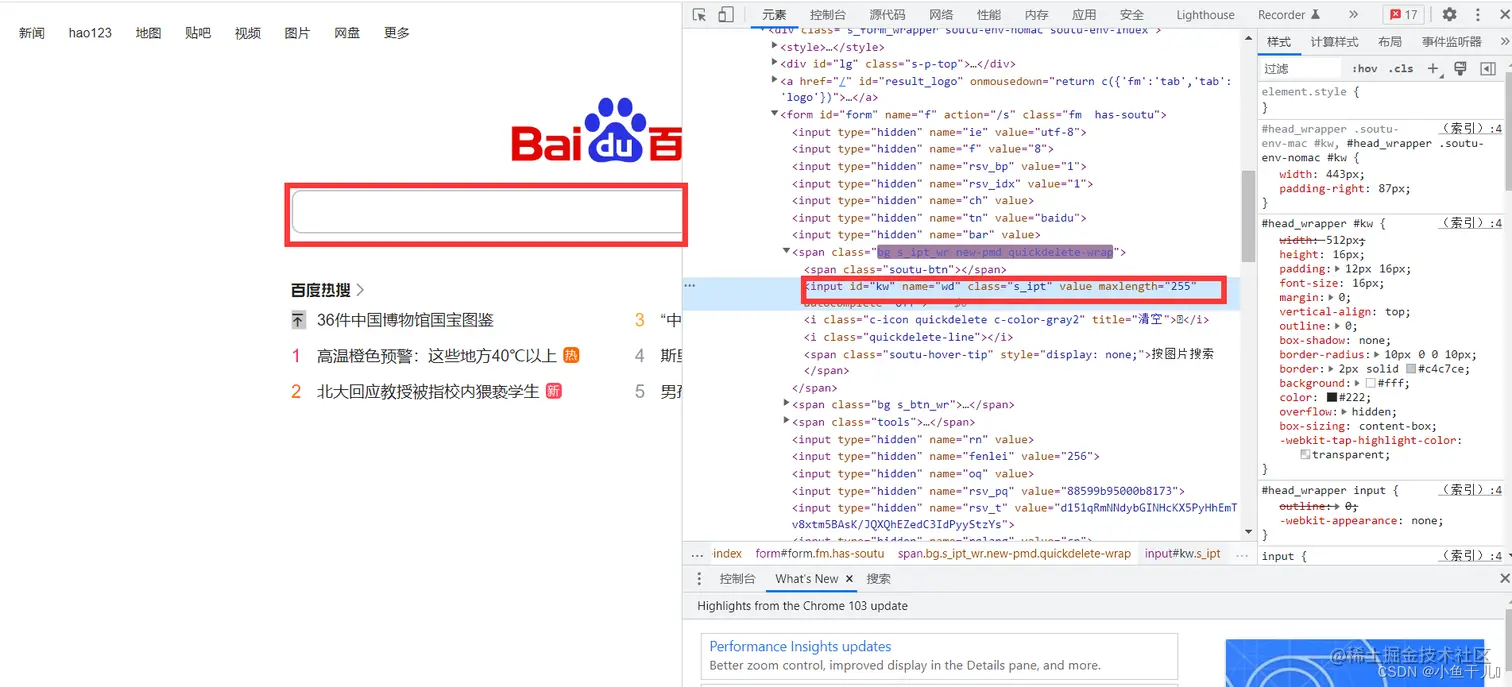Open the 内存 Memory tab
Viewport: 1512px width, 687px height.
click(1037, 15)
